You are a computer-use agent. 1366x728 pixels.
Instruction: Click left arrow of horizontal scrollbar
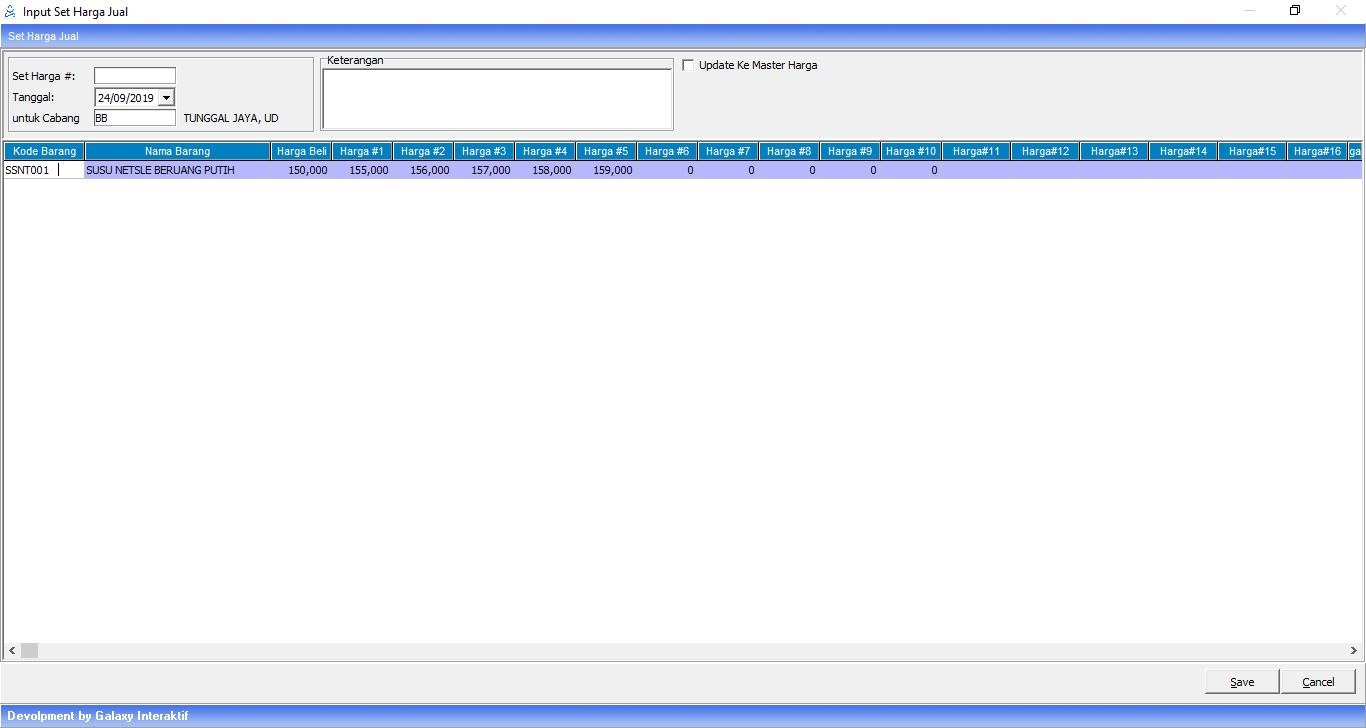tap(12, 651)
